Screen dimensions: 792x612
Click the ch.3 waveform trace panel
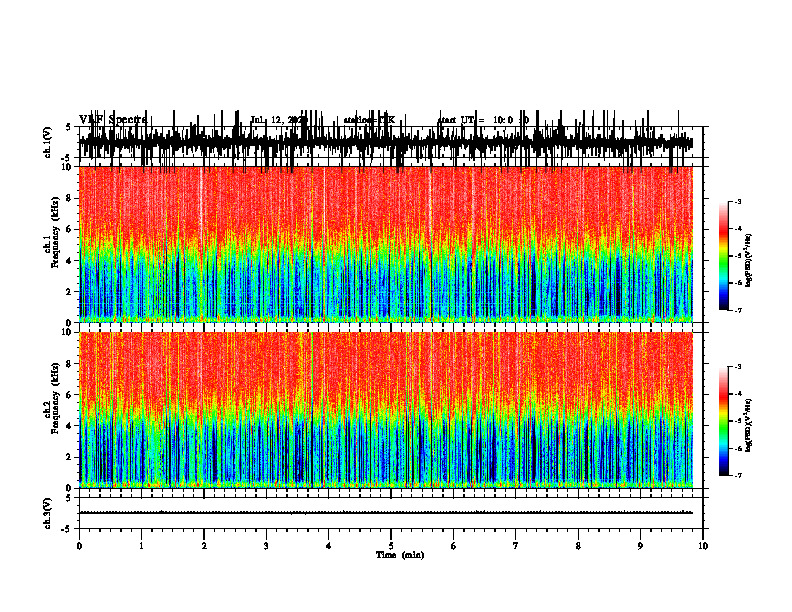point(391,513)
